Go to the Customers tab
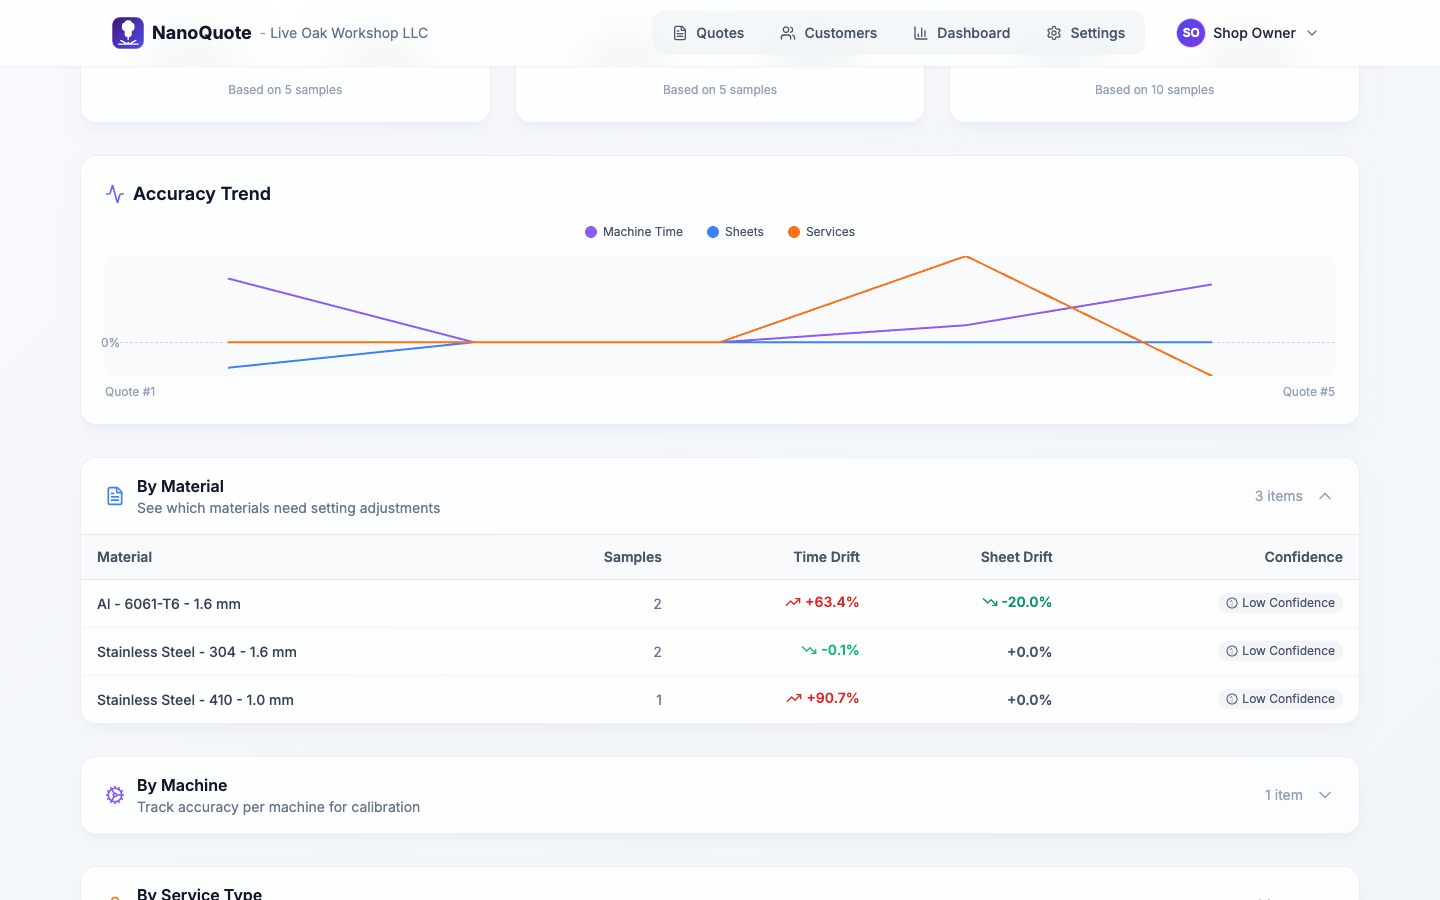This screenshot has height=900, width=1440. pos(828,33)
